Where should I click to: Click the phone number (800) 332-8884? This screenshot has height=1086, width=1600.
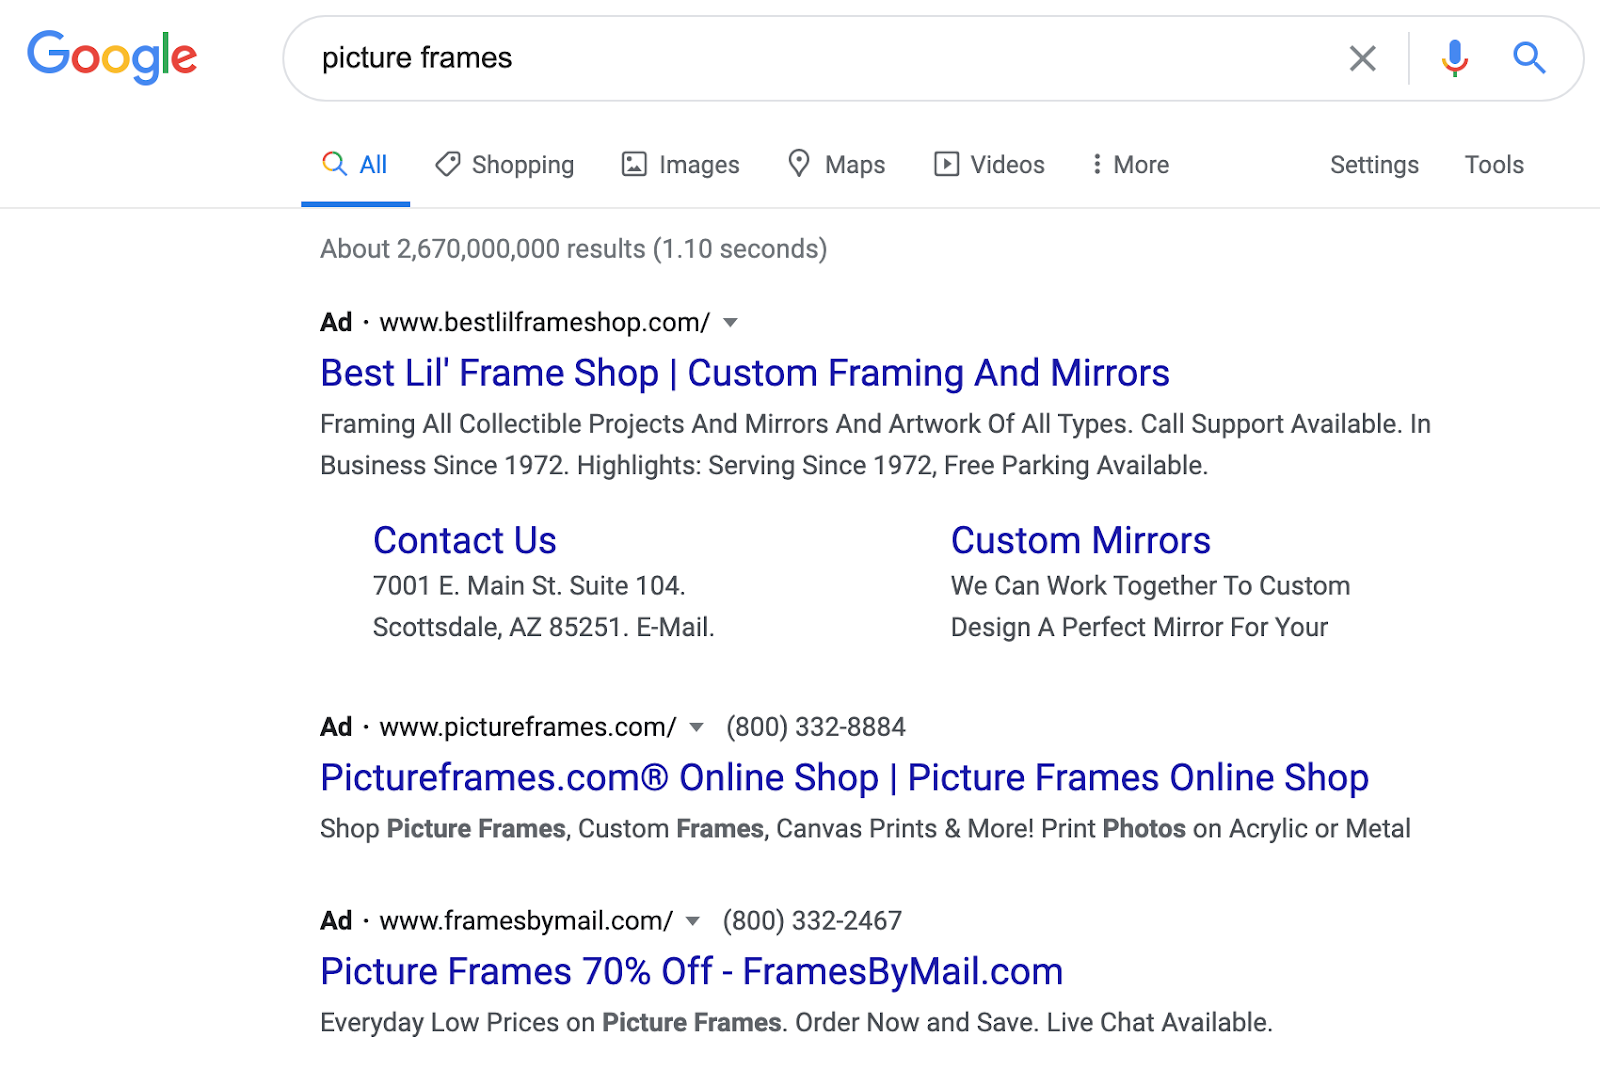[816, 727]
